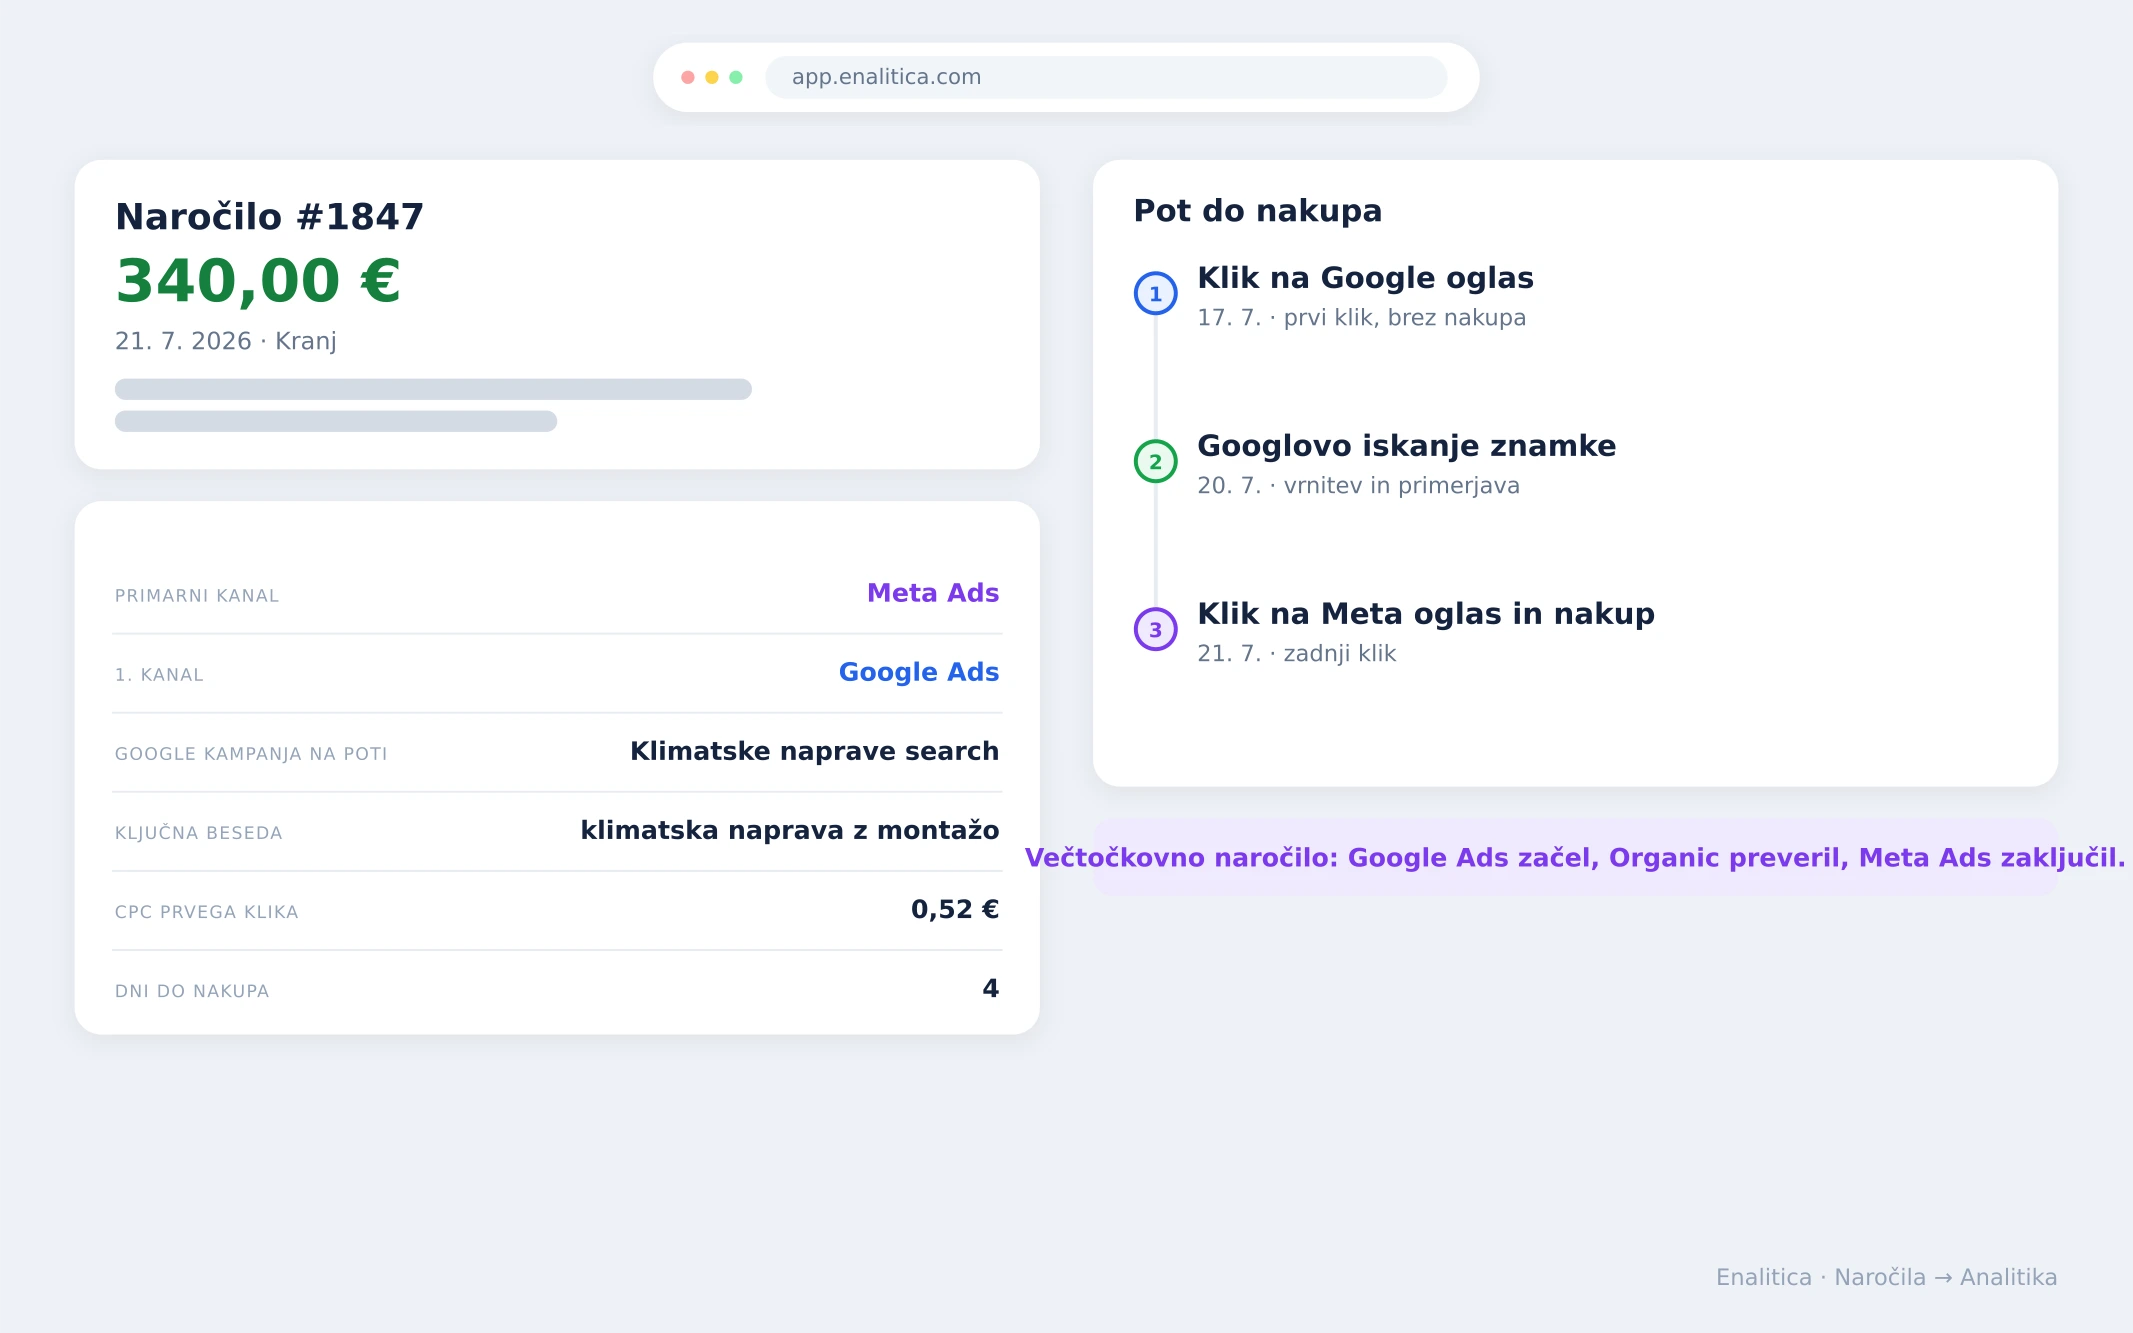This screenshot has width=2133, height=1333.
Task: Click the 340,00 € order amount
Action: pos(258,281)
